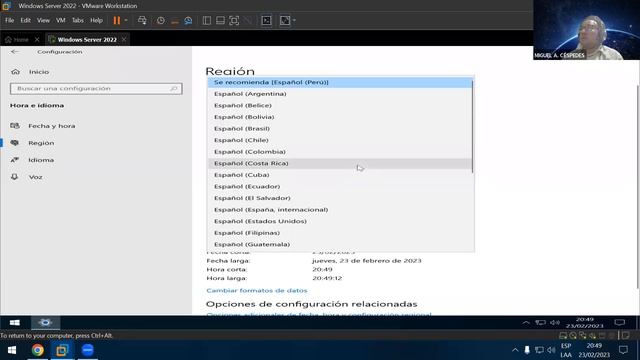The height and width of the screenshot is (360, 640).
Task: Open host Windows Start menu
Action: (12, 350)
